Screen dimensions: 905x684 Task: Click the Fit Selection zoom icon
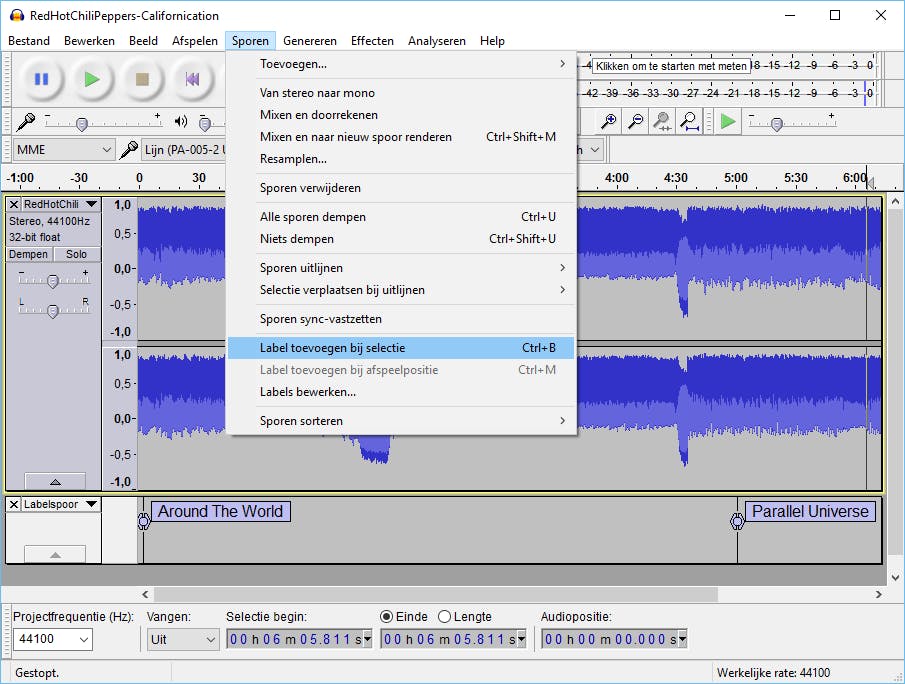(662, 121)
